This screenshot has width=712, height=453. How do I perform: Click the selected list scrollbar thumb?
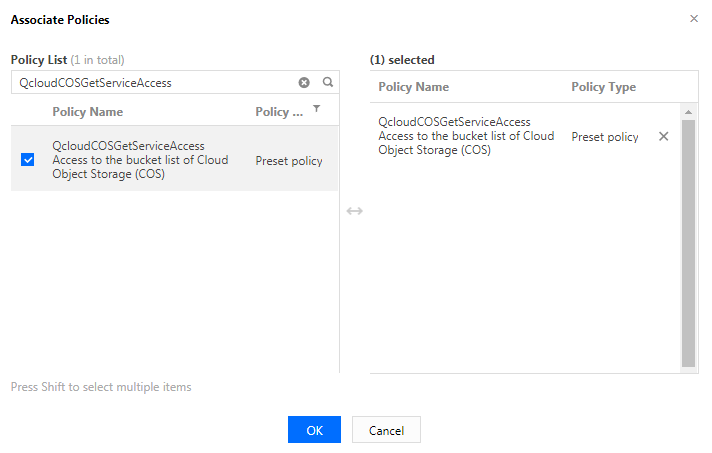[688, 243]
